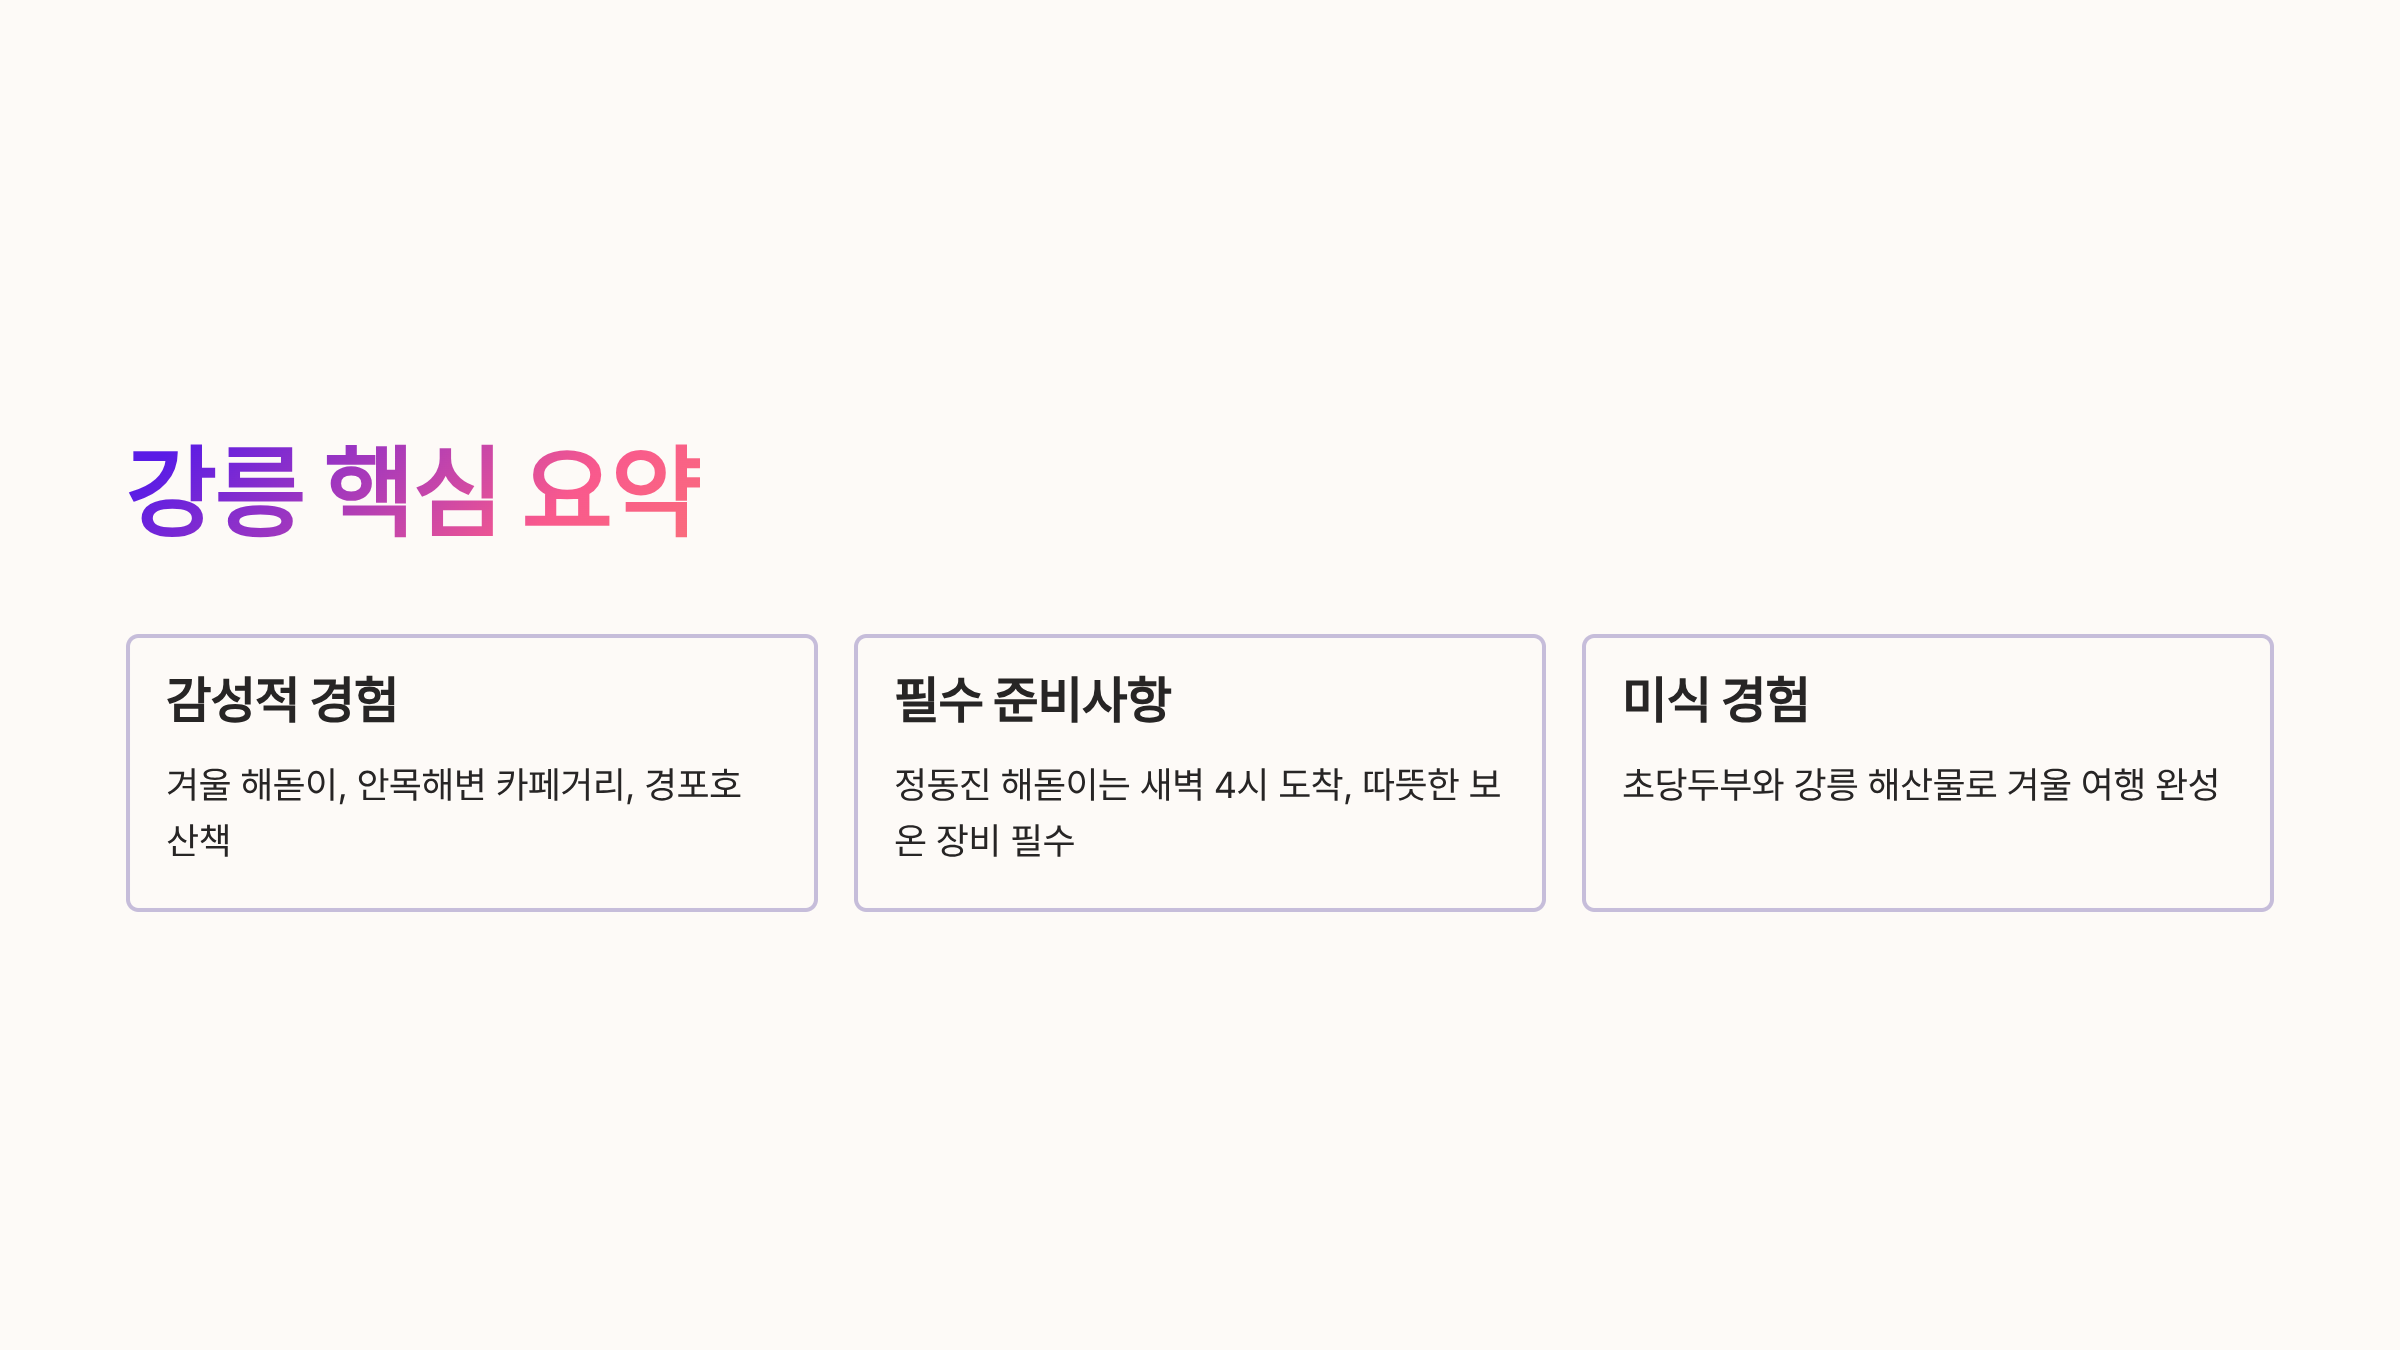The width and height of the screenshot is (2400, 1350).
Task: Select the 감성적 경험 card box
Action: point(472,773)
